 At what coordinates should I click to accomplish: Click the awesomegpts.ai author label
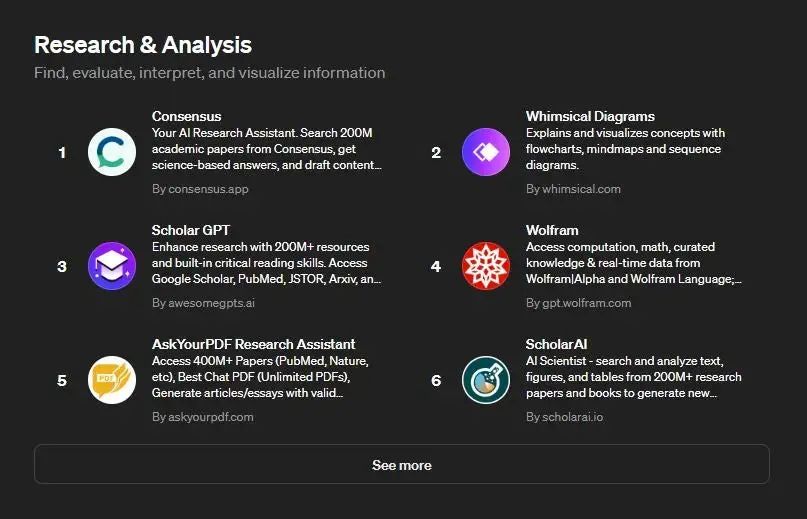coord(203,302)
